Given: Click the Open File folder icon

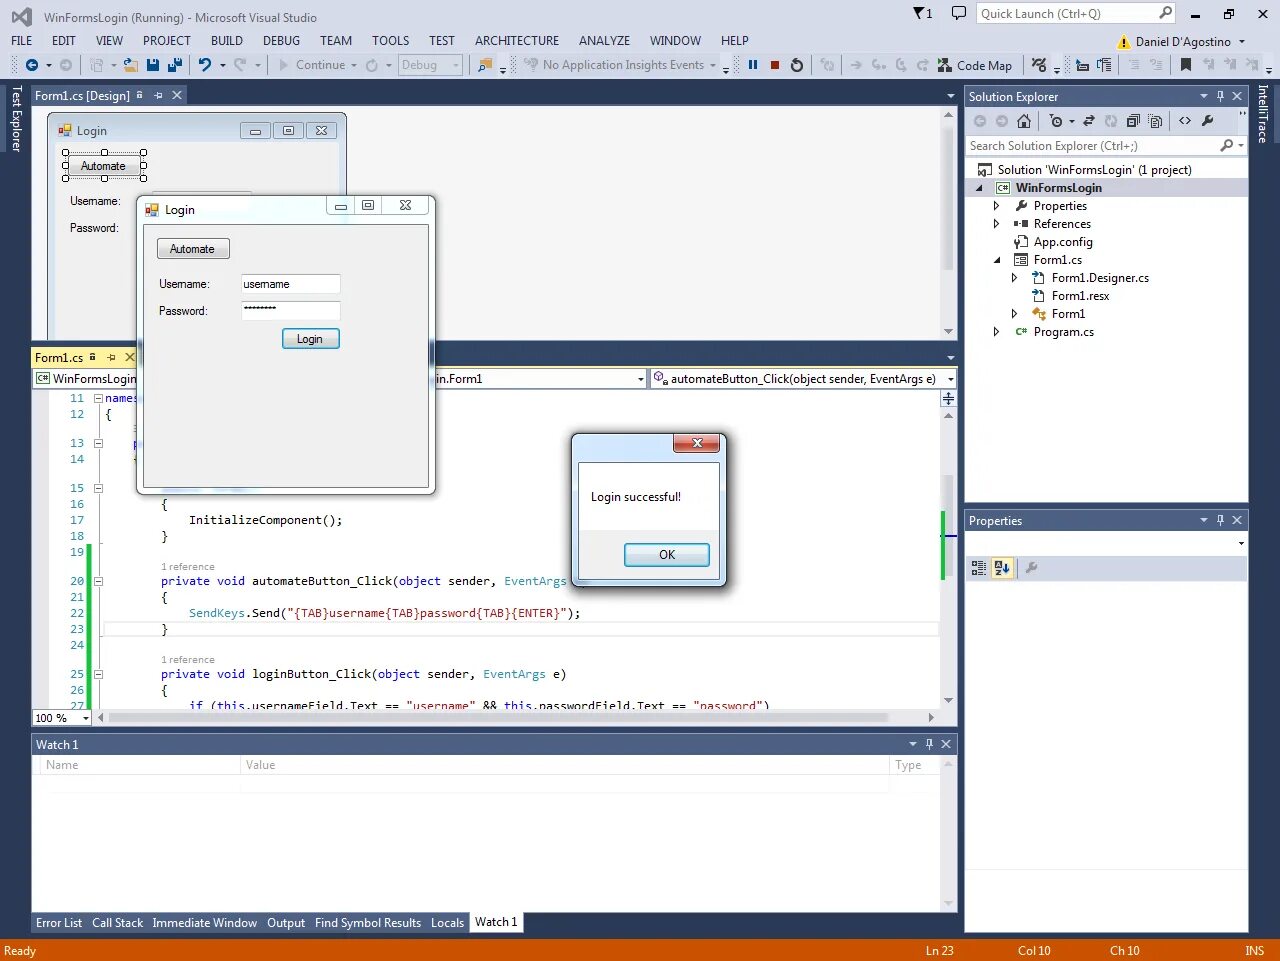Looking at the screenshot, I should (x=130, y=65).
